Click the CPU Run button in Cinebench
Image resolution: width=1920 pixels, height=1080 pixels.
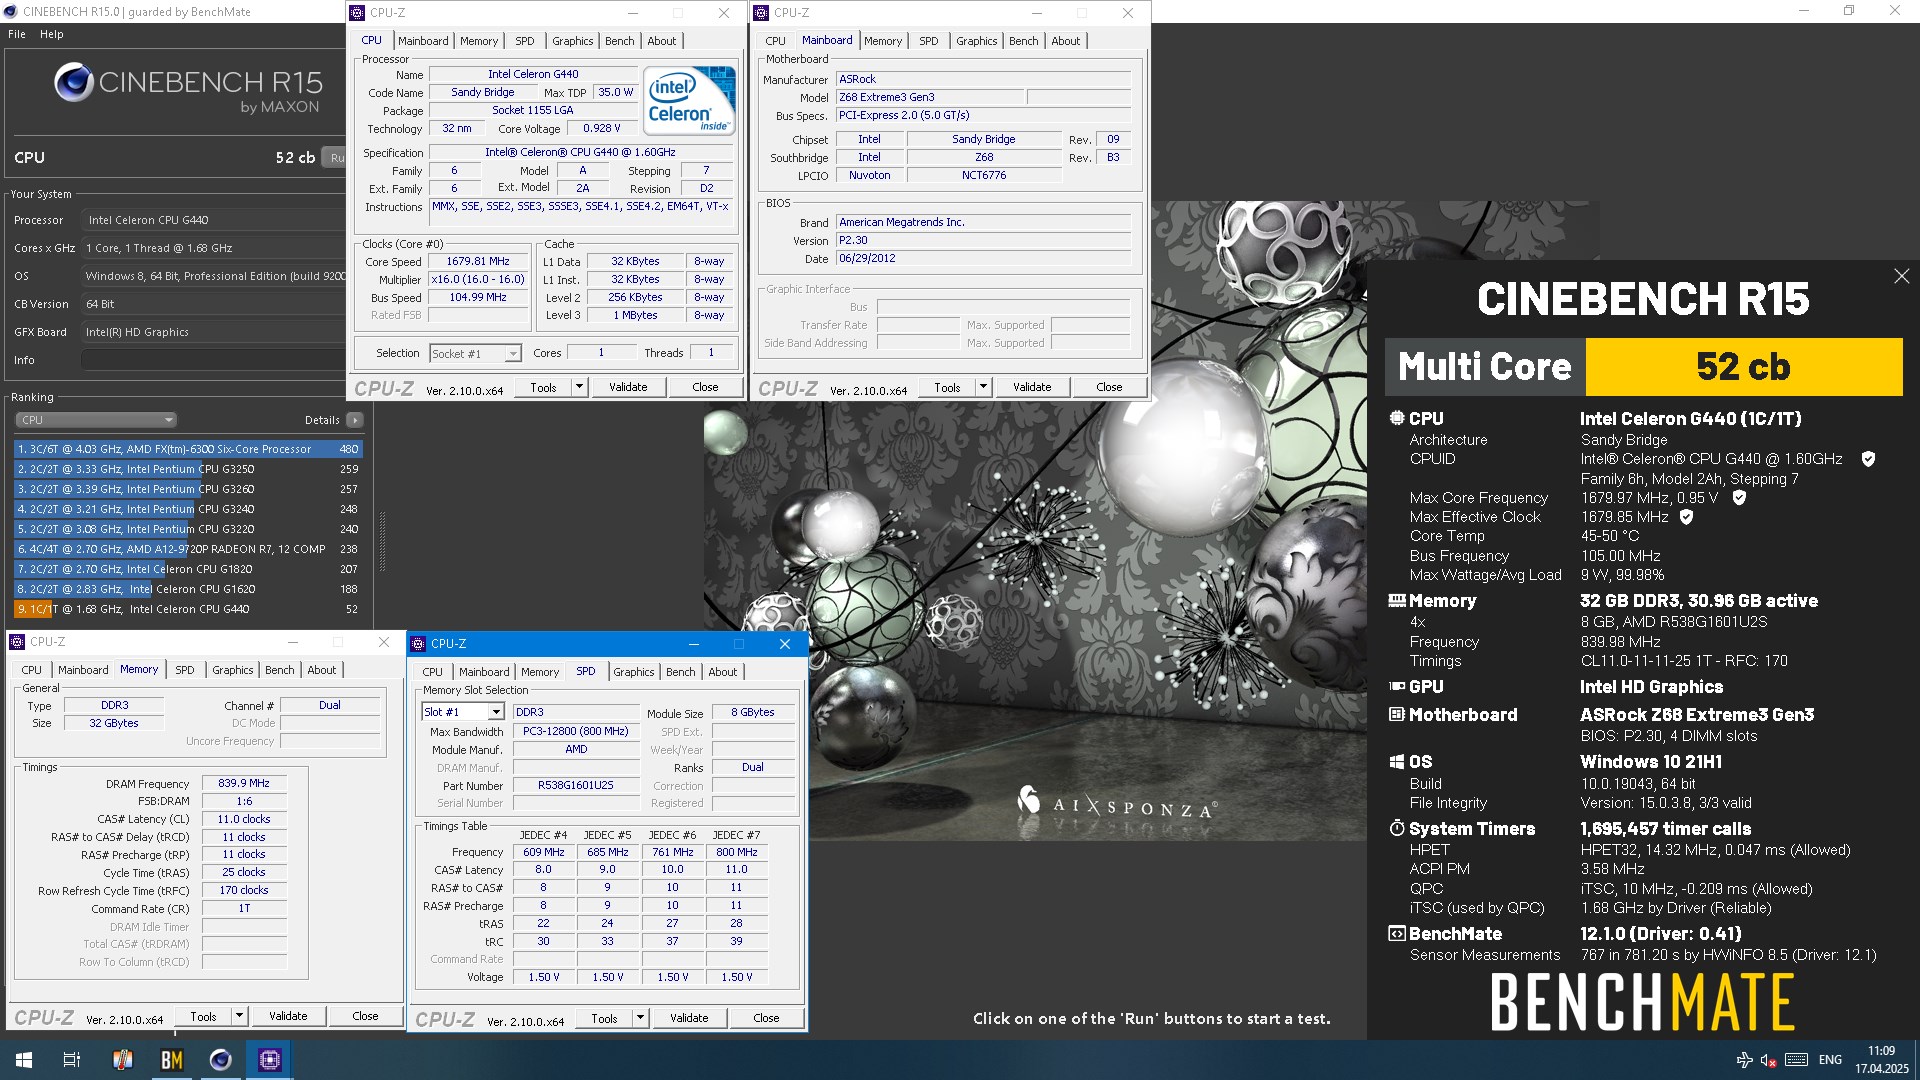(x=336, y=157)
